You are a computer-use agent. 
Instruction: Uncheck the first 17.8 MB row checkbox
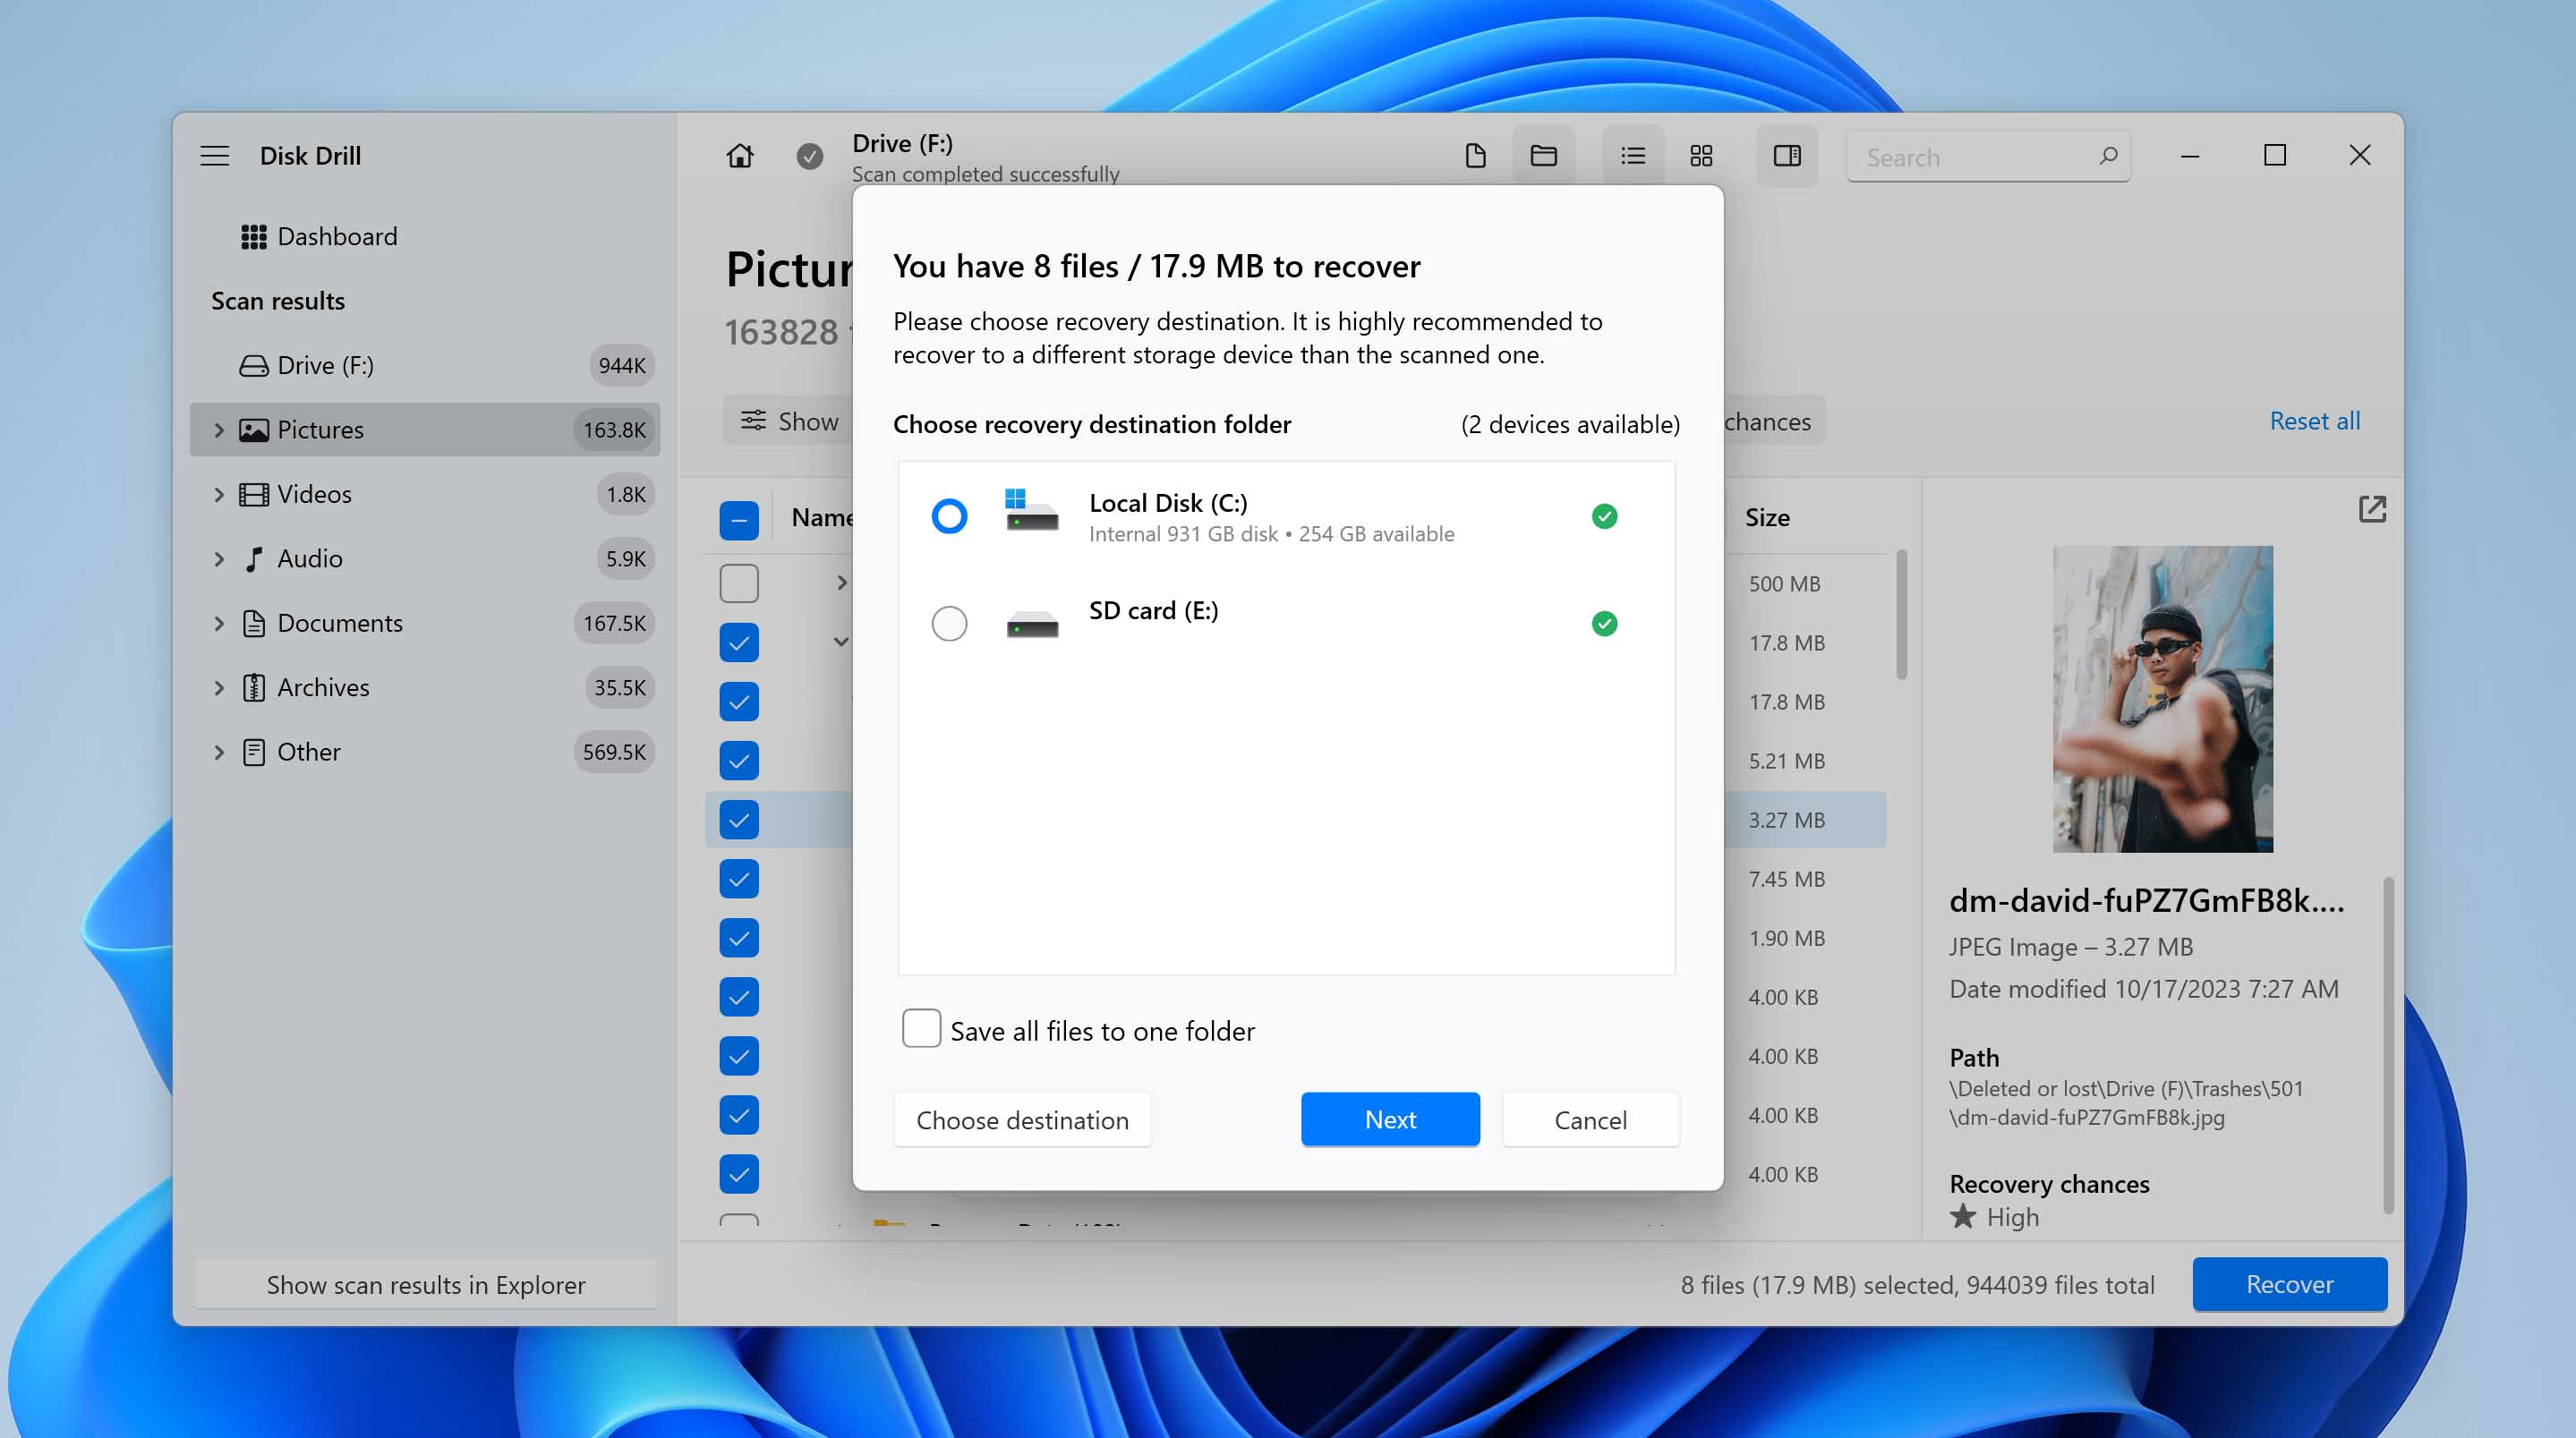point(739,643)
